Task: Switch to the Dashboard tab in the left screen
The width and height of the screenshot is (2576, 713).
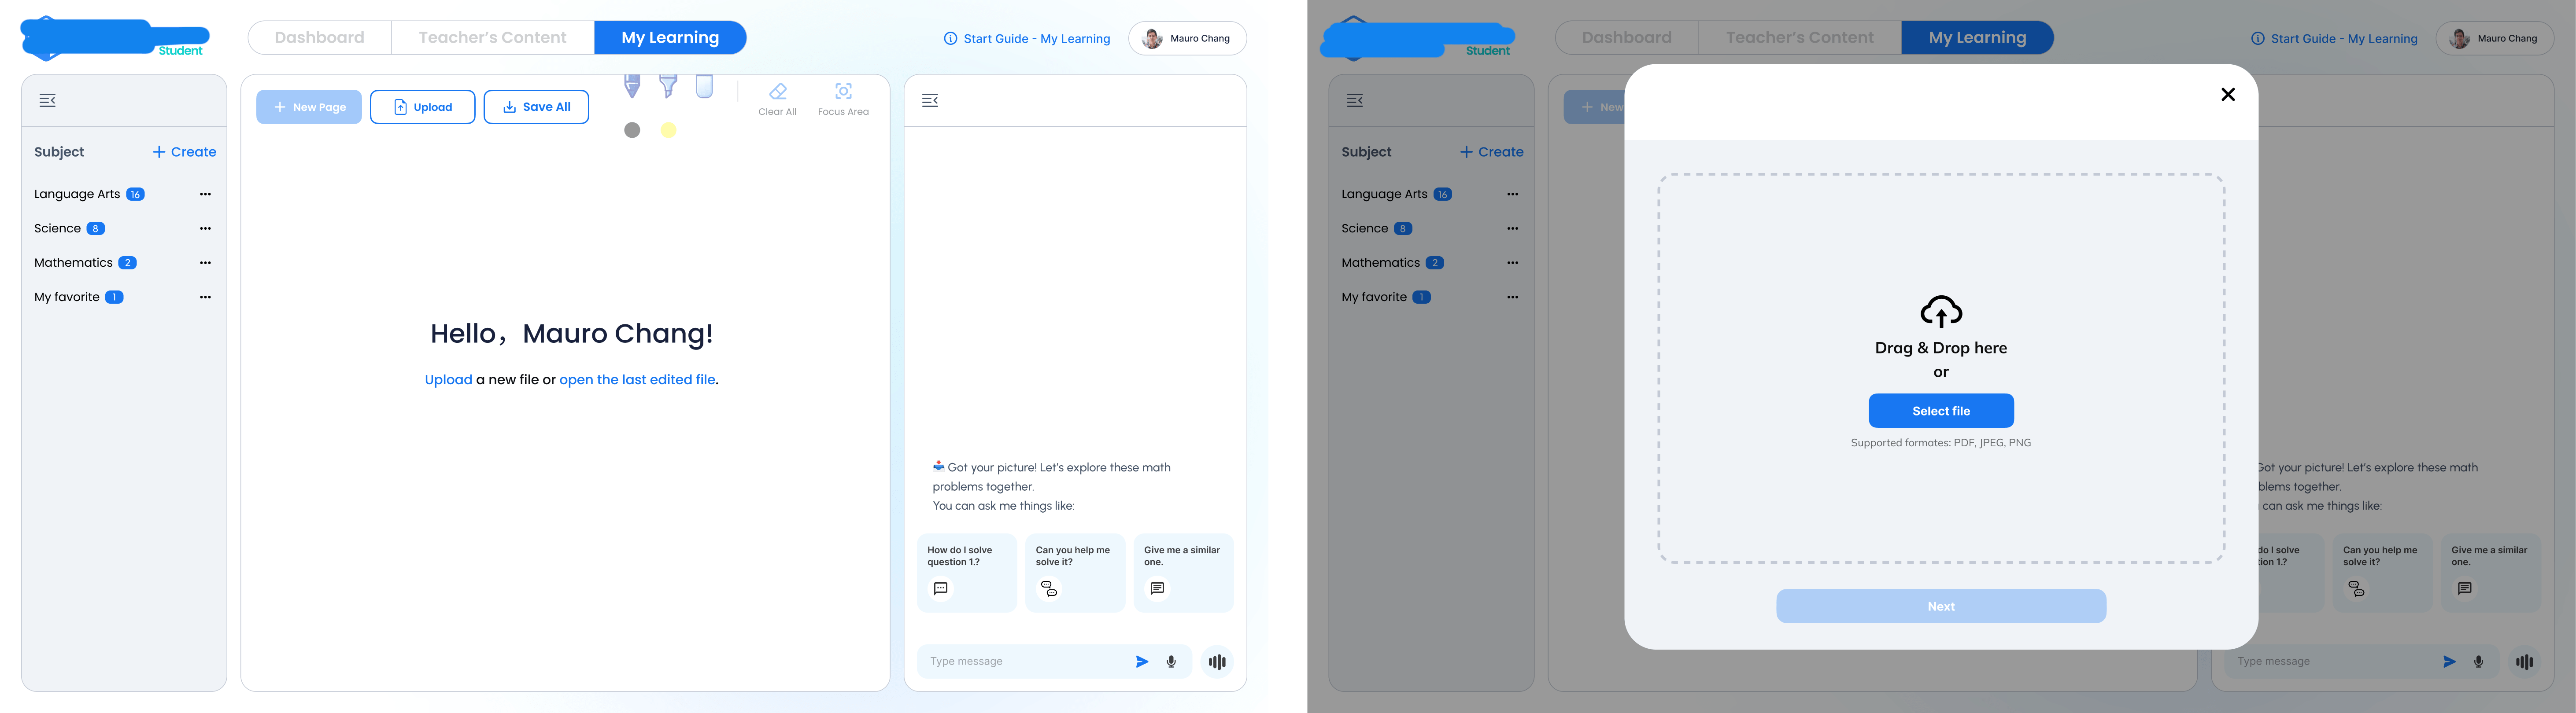Action: pyautogui.click(x=320, y=38)
